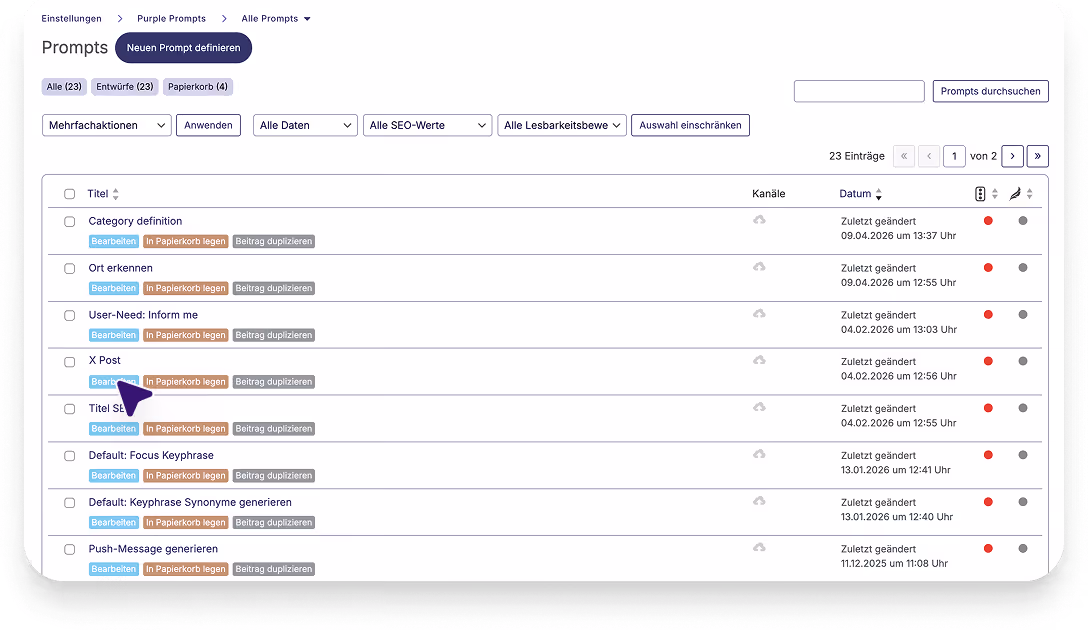Select Default: Focus Keyphrase checkbox
The width and height of the screenshot is (1088, 630).
(x=69, y=456)
